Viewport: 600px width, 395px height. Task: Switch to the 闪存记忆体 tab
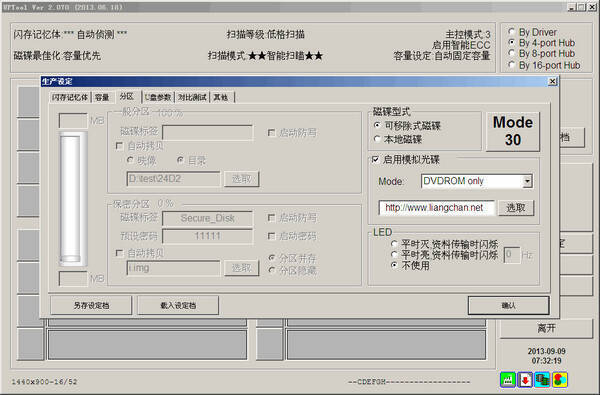coord(70,97)
